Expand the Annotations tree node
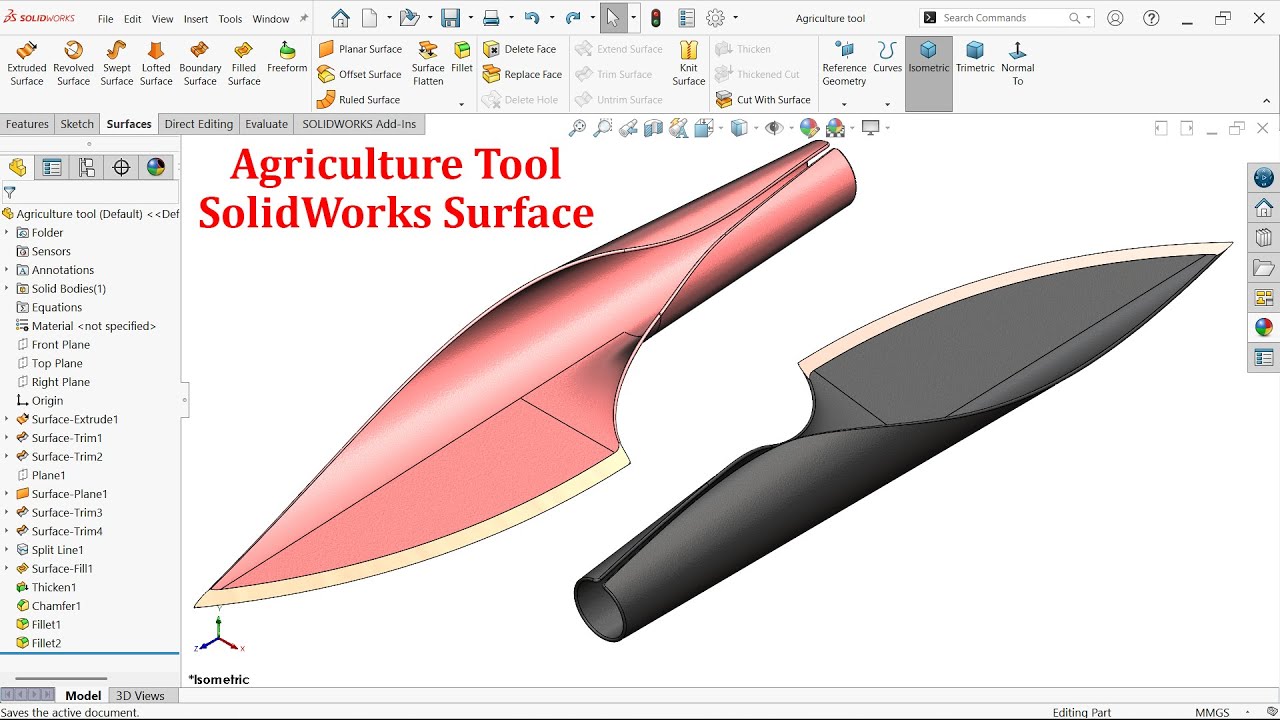Viewport: 1280px width, 720px height. pos(7,270)
